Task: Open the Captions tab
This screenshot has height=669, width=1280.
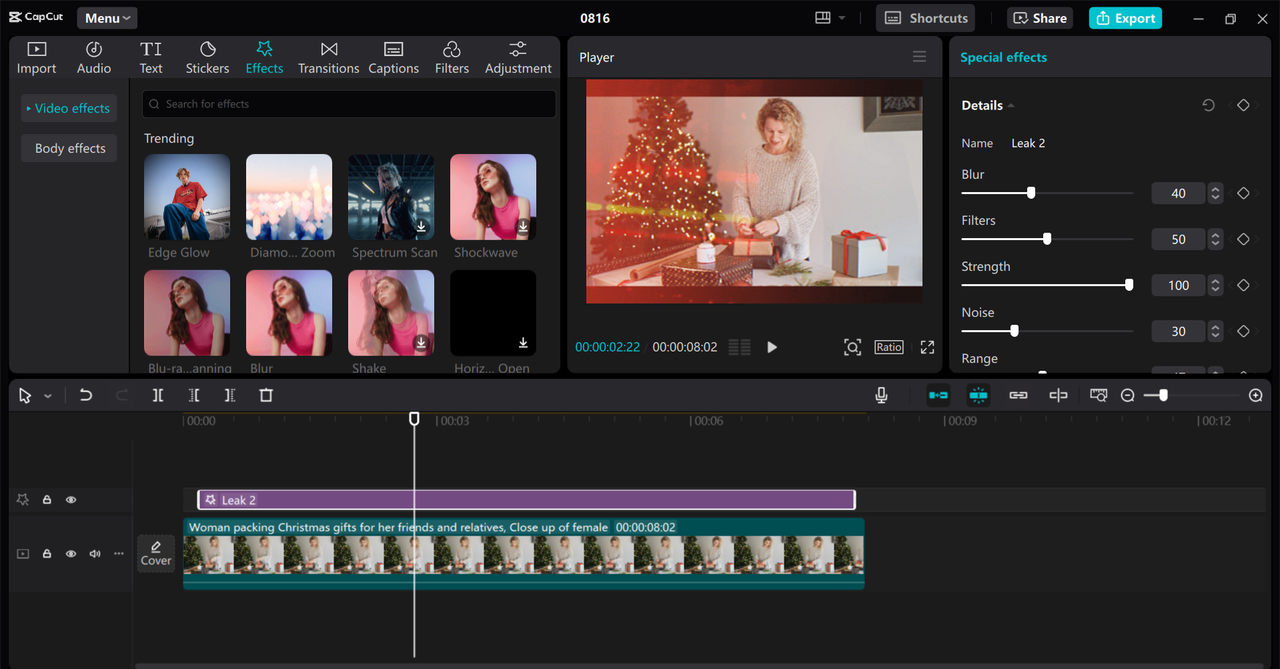Action: click(x=393, y=58)
